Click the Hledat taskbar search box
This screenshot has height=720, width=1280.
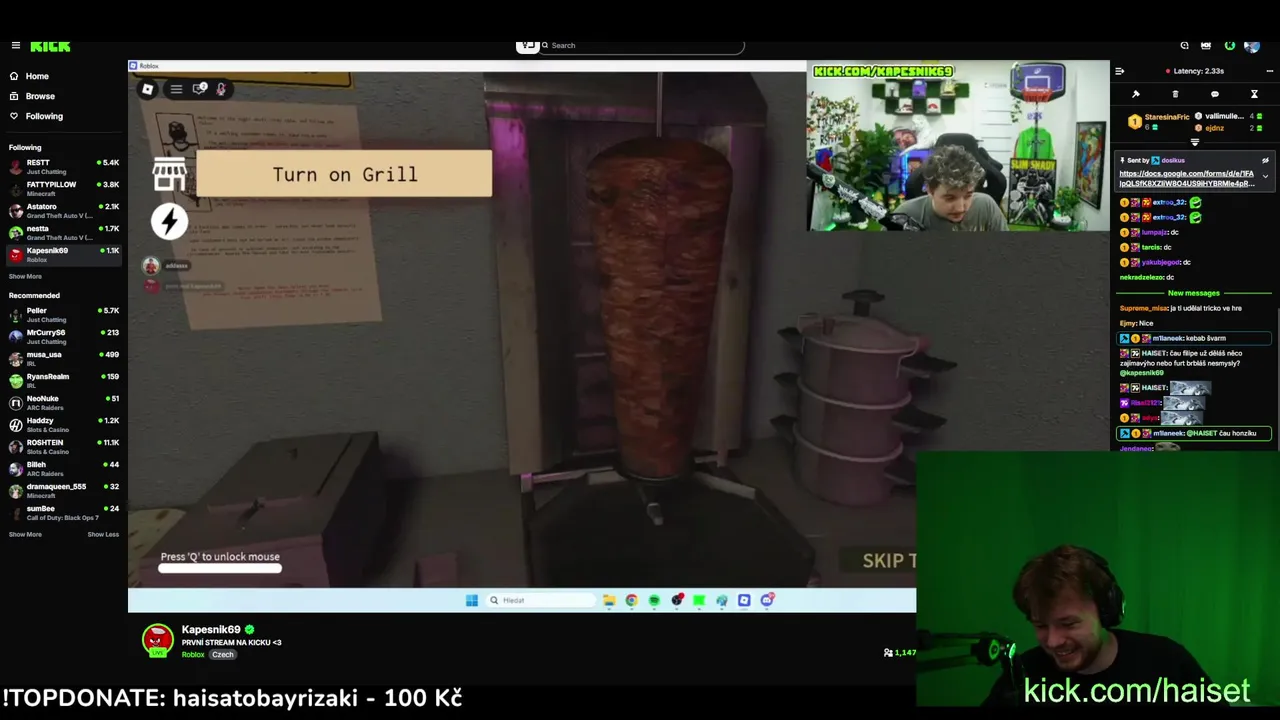[540, 600]
